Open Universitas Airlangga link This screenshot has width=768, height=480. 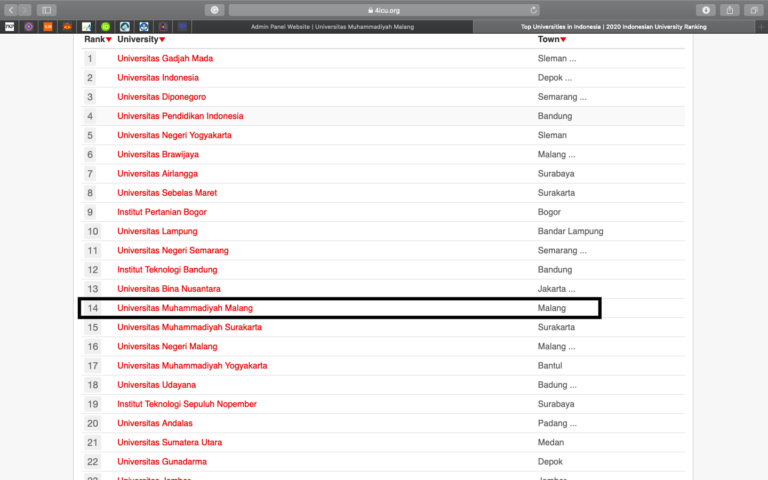pos(157,173)
